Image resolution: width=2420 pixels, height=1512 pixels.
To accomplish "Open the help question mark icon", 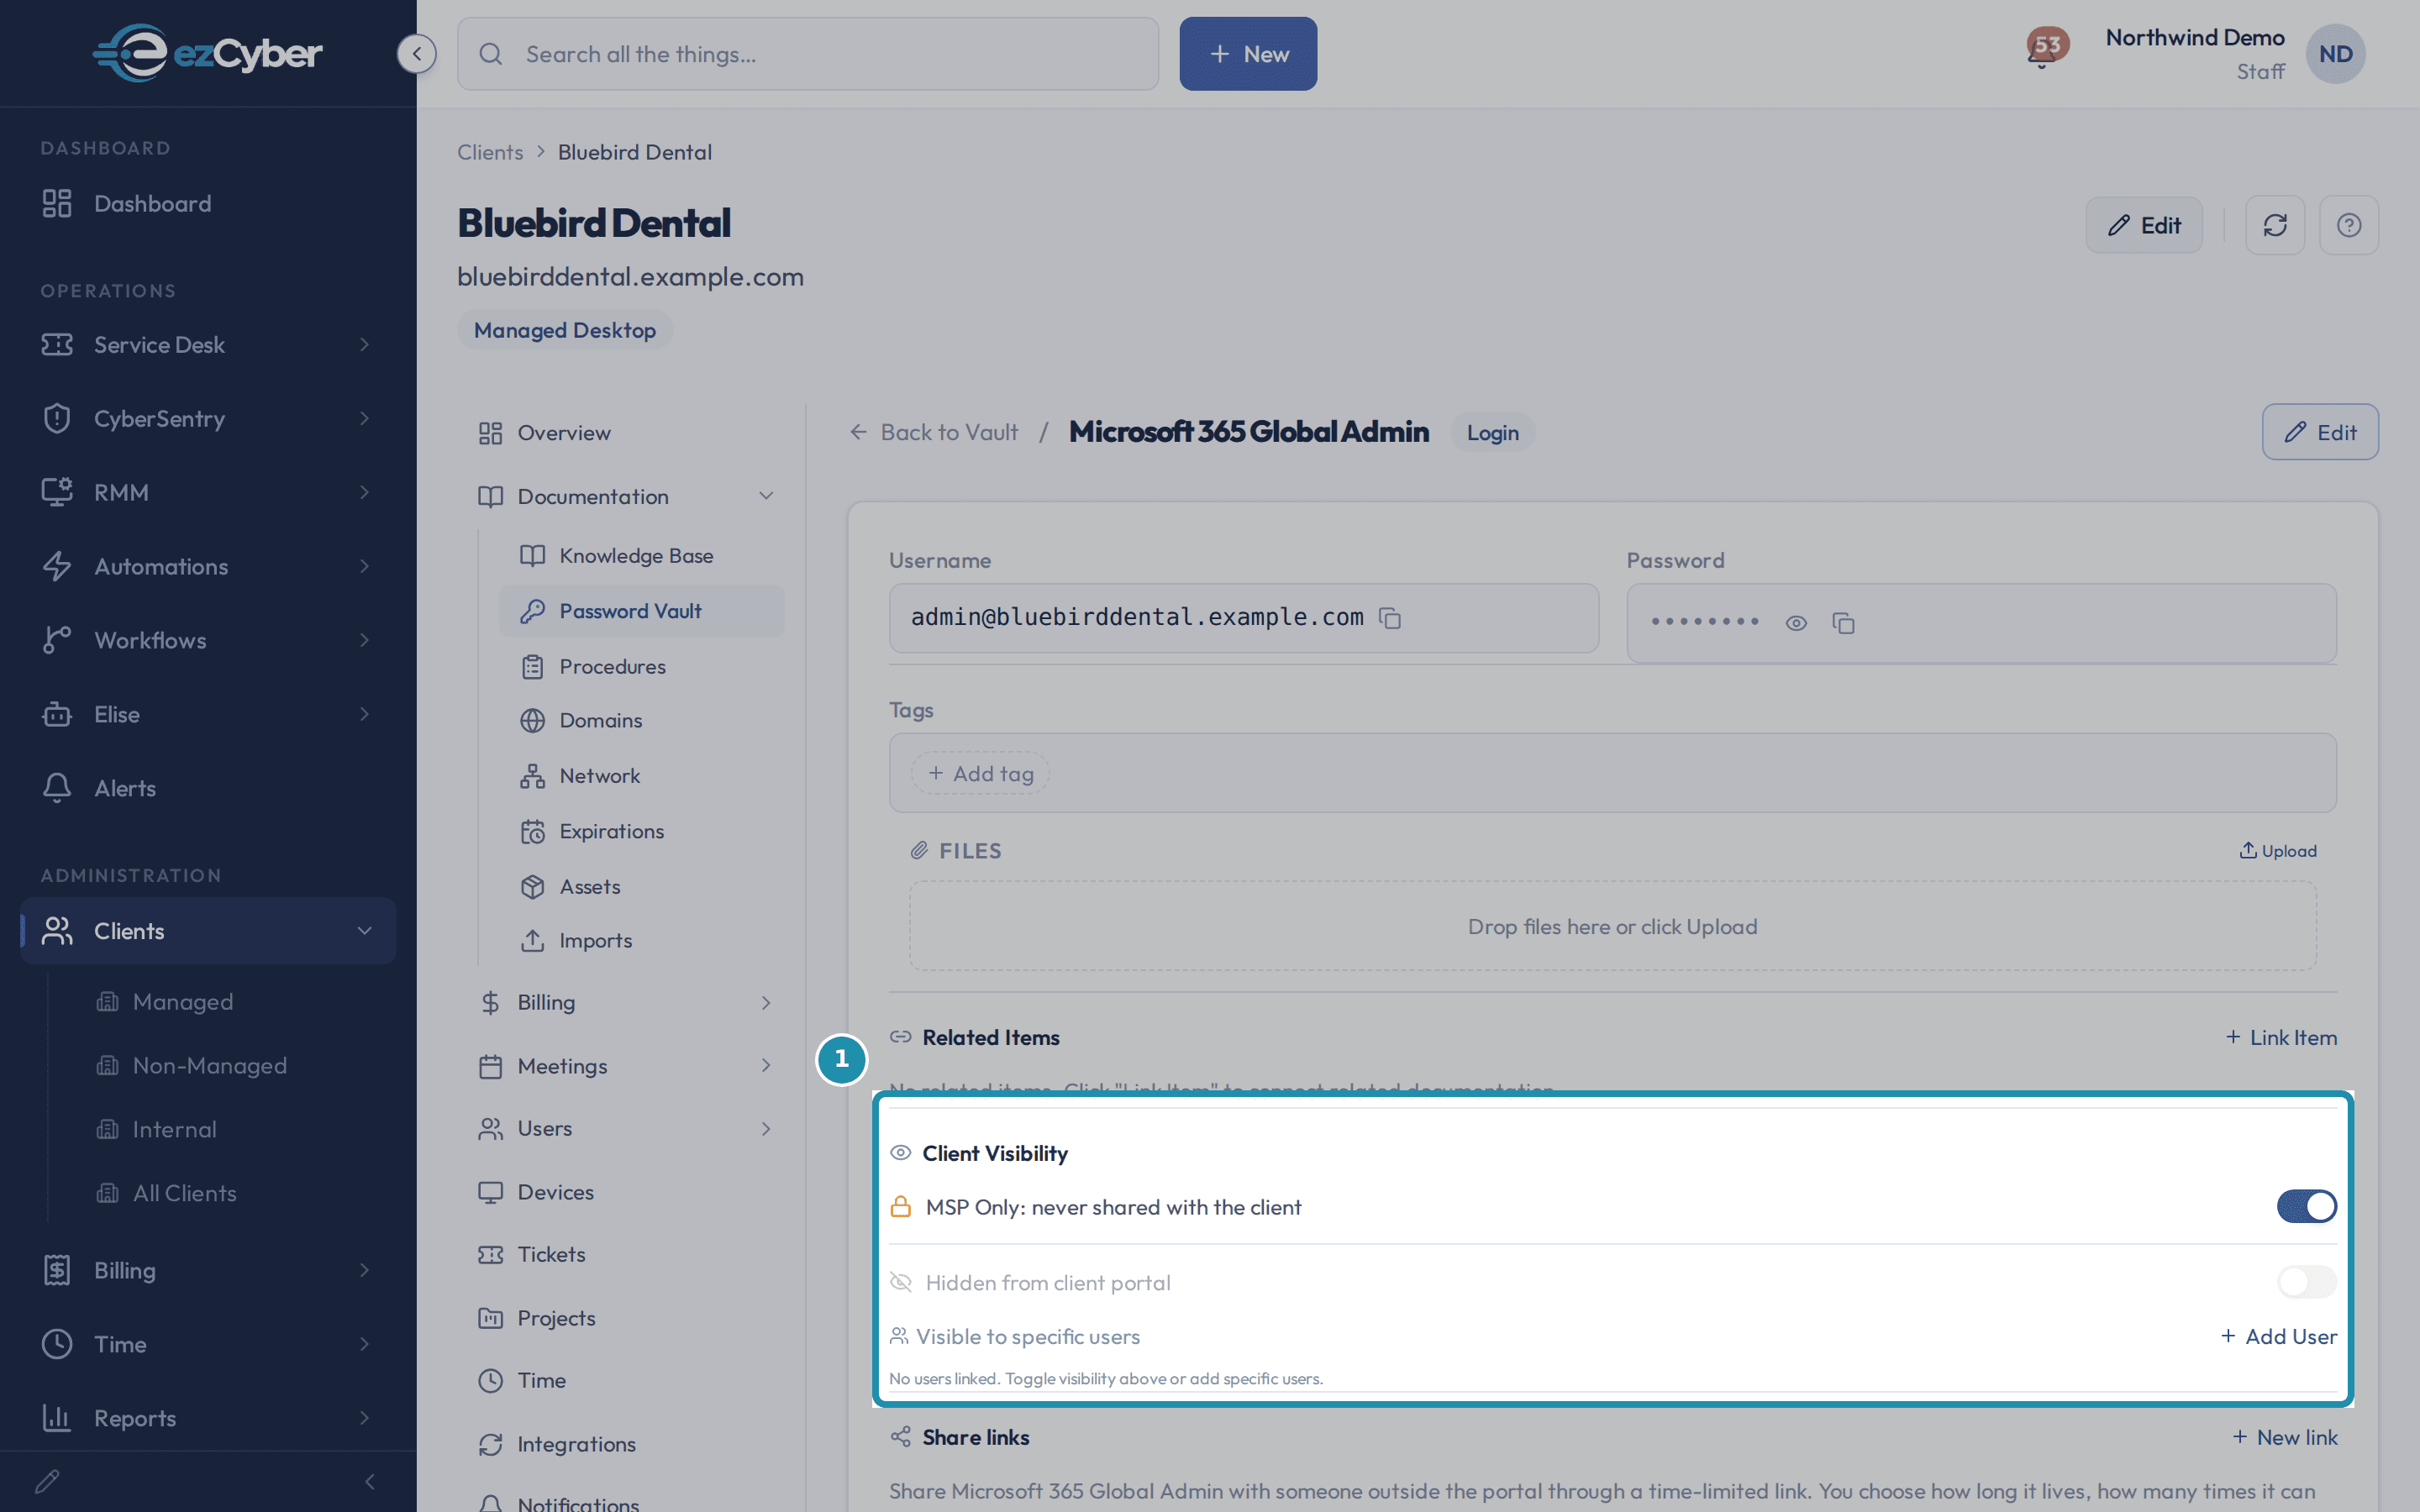I will 2349,225.
